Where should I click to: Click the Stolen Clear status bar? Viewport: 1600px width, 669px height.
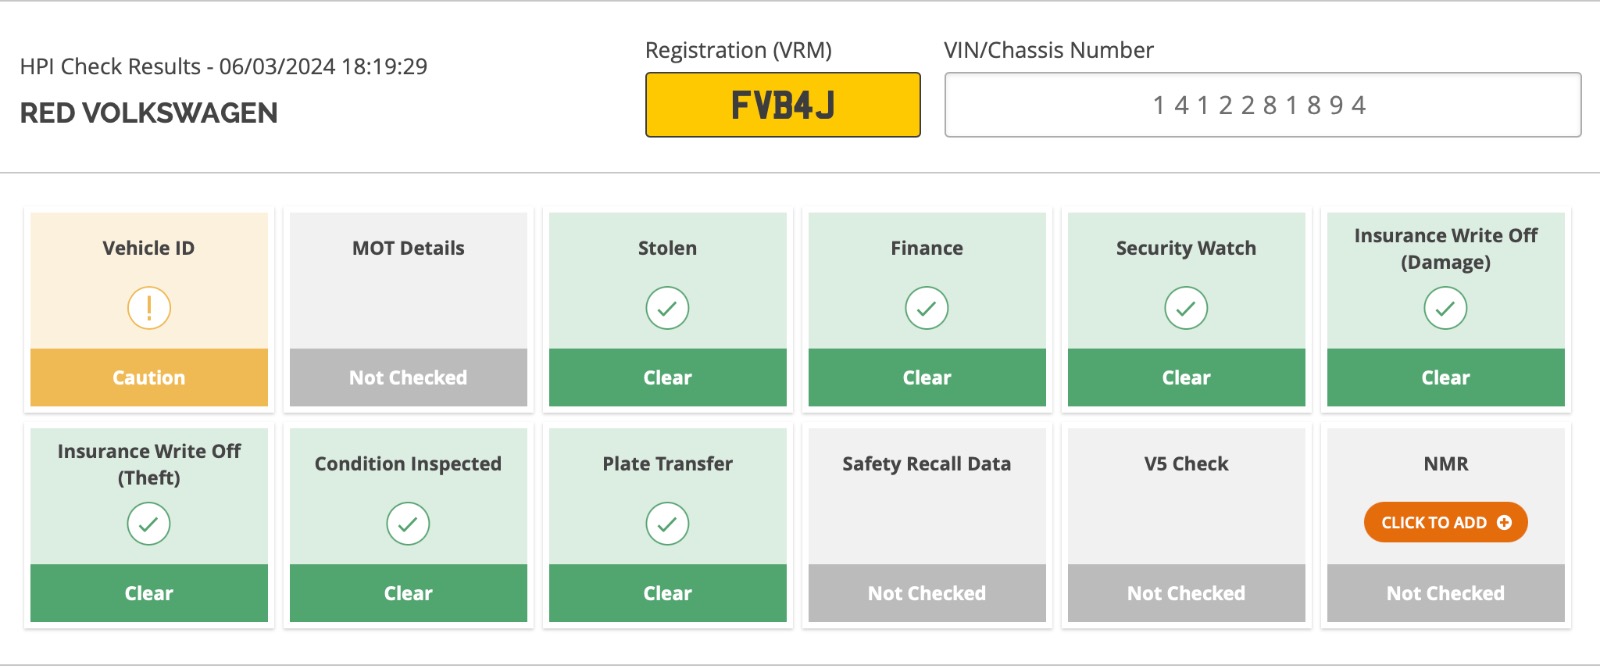coord(667,377)
